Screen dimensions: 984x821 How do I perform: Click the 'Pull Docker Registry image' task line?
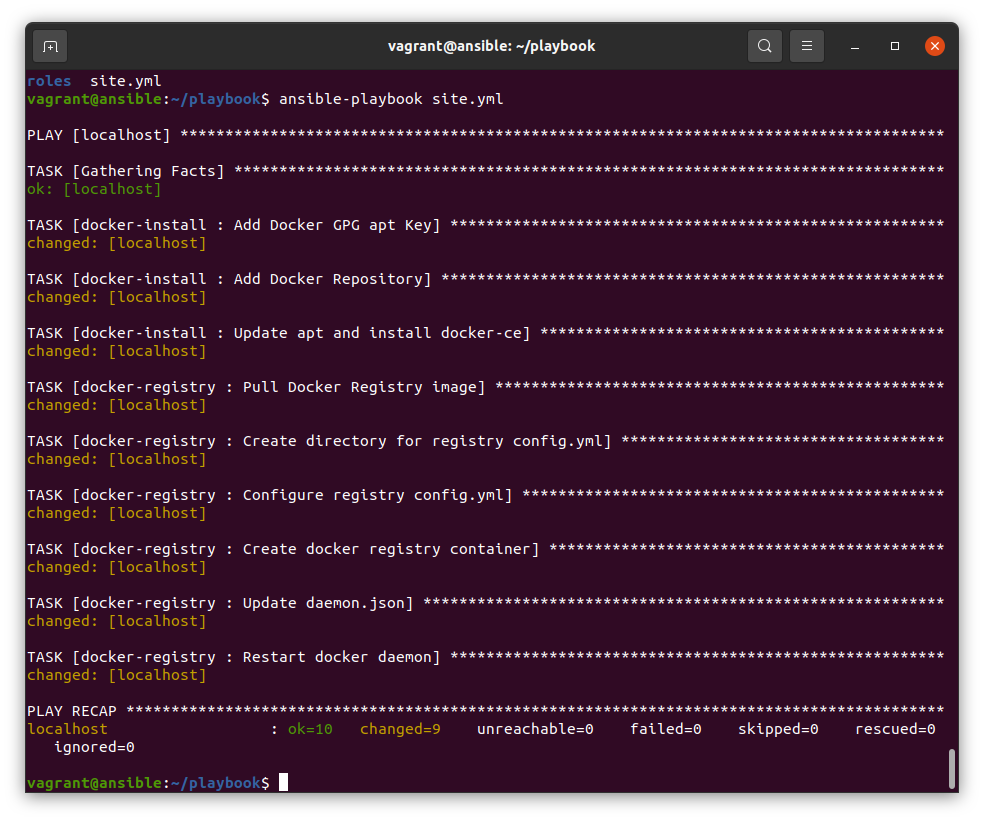click(x=485, y=387)
